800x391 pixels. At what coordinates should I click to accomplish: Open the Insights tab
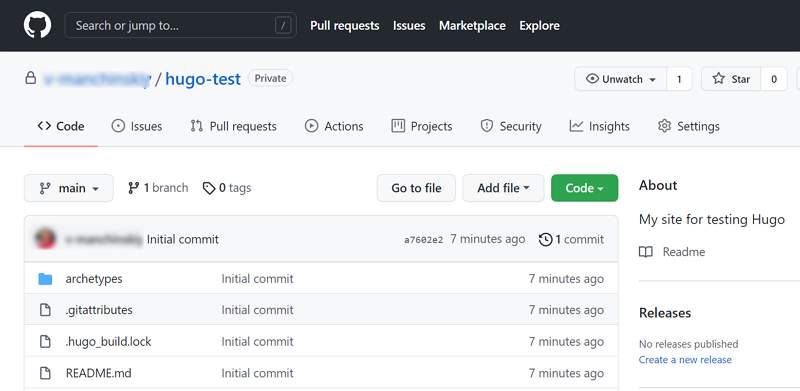pos(599,126)
